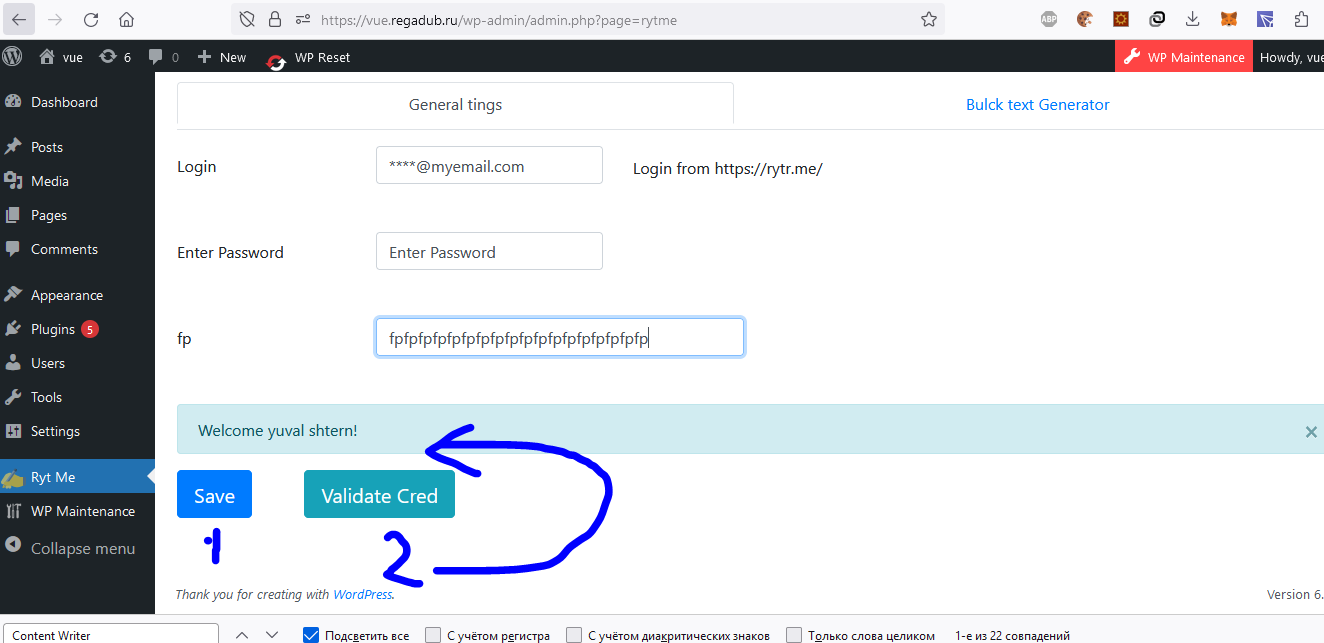Focus the Login email field
This screenshot has width=1324, height=643.
click(x=489, y=166)
